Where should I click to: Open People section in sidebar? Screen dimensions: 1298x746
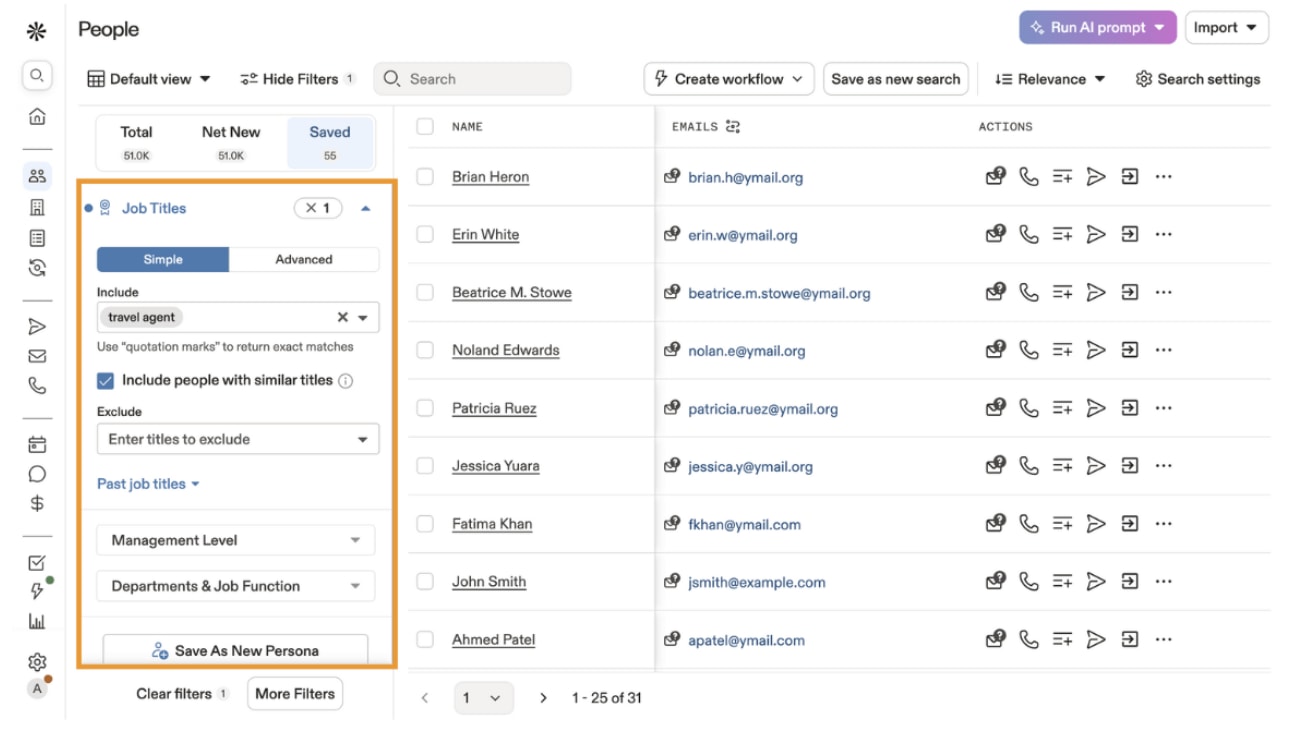37,177
